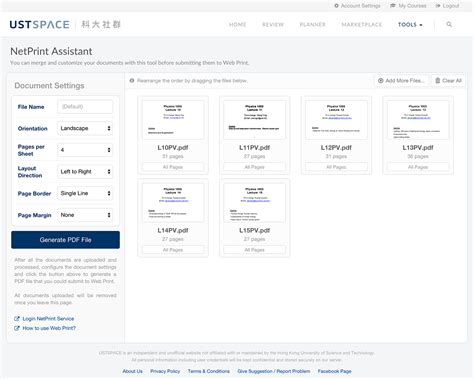Click the search magnifier icon in navbar
The image size is (474, 379).
pyautogui.click(x=449, y=24)
